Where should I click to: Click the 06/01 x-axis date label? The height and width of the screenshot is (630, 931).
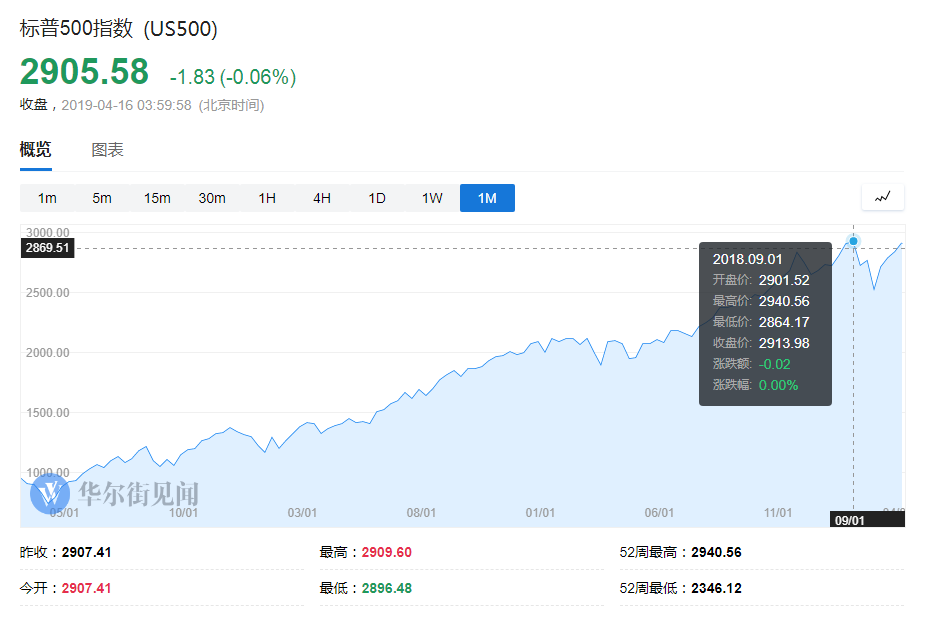click(x=659, y=512)
